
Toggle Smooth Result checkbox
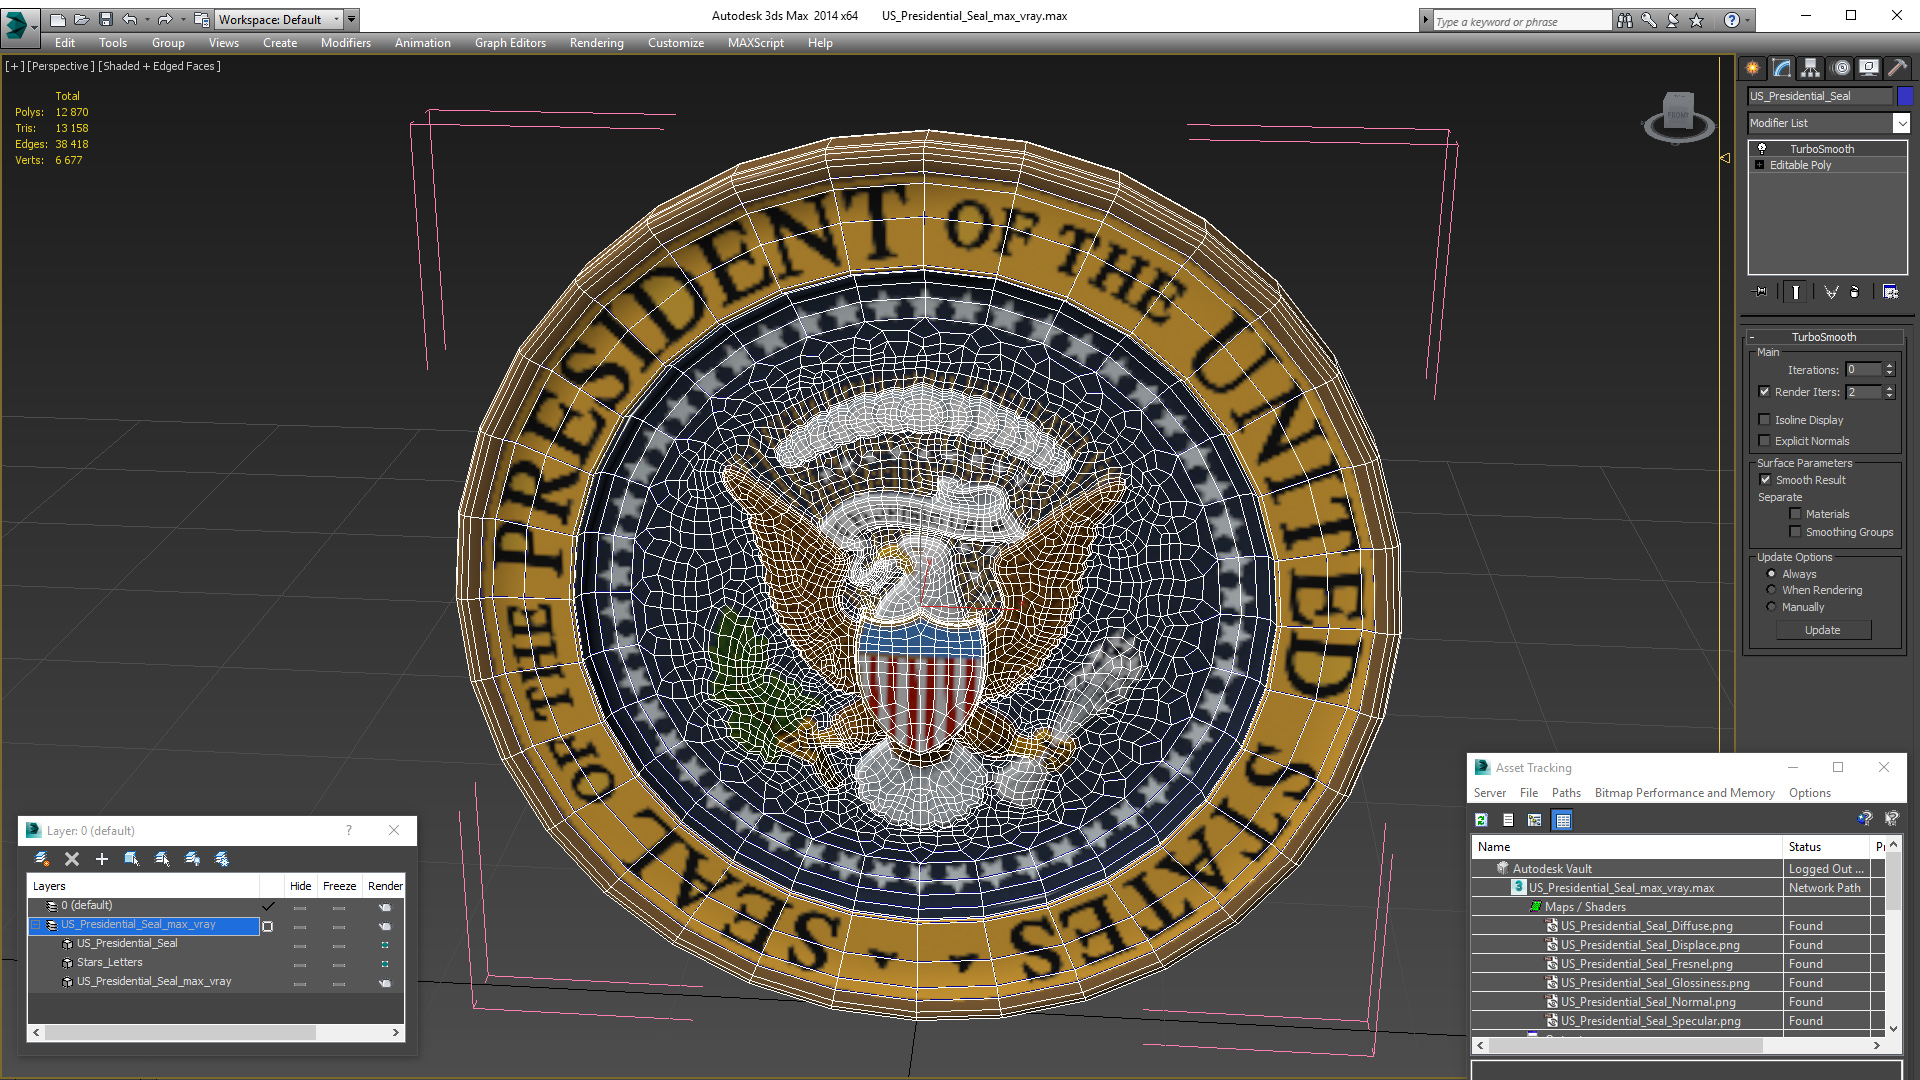pyautogui.click(x=1765, y=480)
